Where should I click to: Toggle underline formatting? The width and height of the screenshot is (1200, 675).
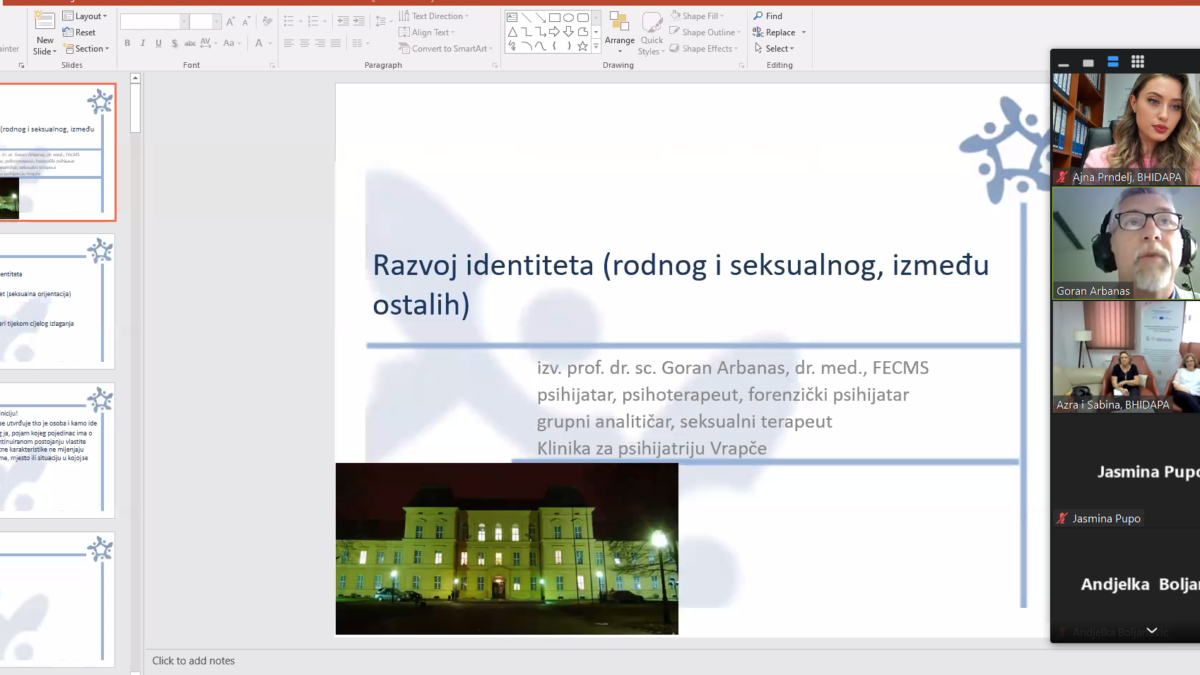coord(159,43)
